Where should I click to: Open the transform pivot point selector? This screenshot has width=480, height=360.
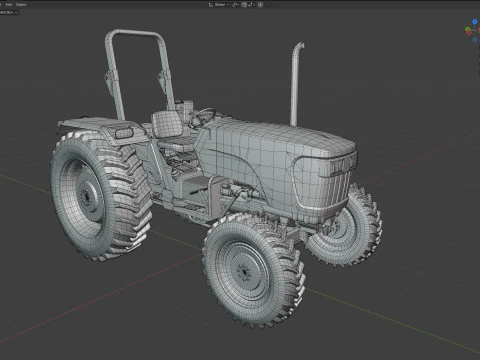pyautogui.click(x=235, y=5)
